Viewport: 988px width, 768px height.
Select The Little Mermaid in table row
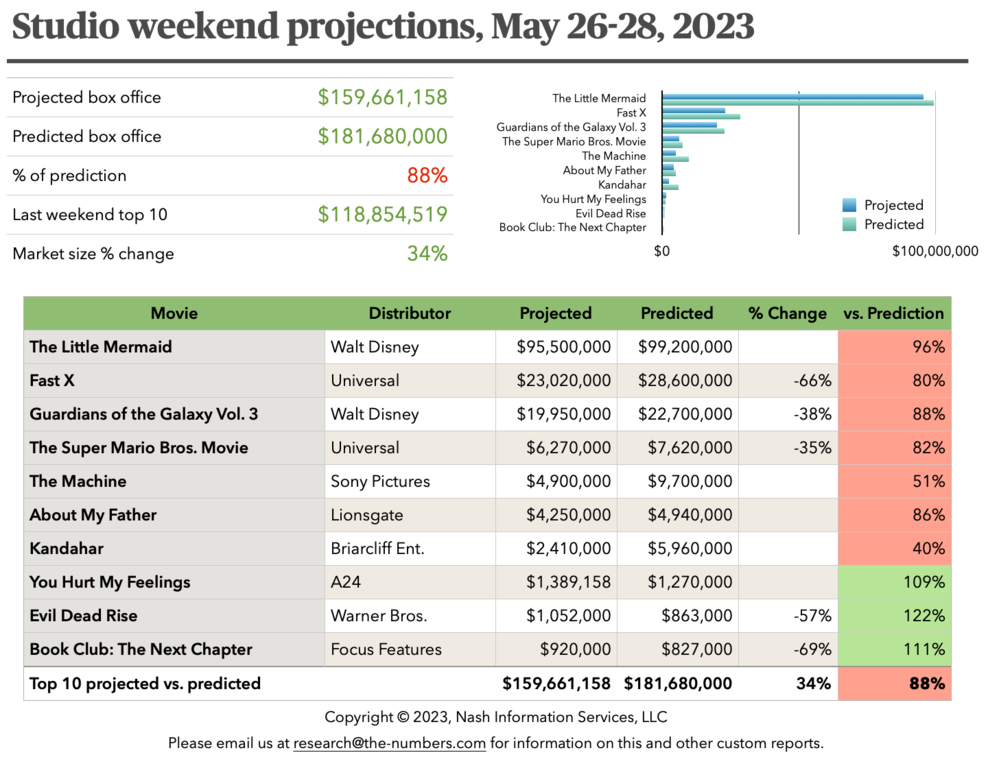[101, 347]
